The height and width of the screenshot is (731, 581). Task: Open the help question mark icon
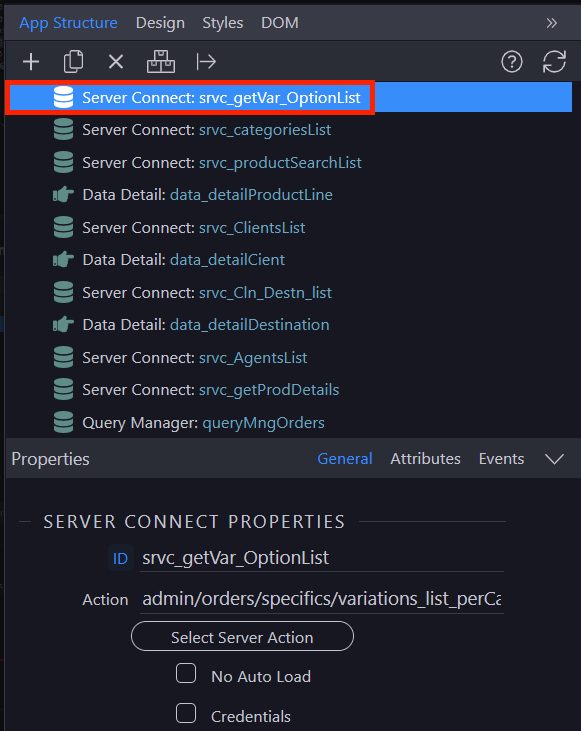point(512,62)
